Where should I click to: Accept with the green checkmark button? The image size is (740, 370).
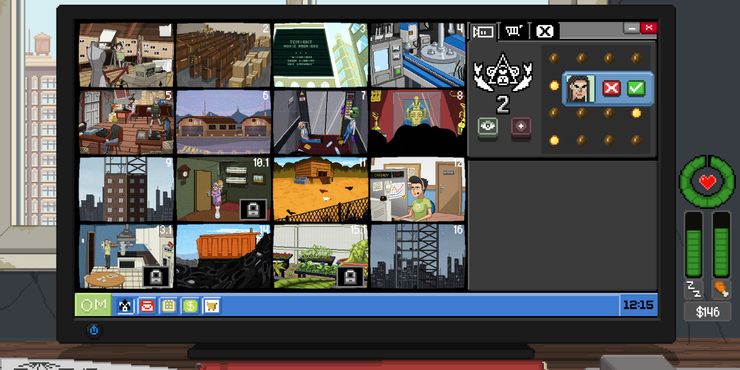coord(636,88)
